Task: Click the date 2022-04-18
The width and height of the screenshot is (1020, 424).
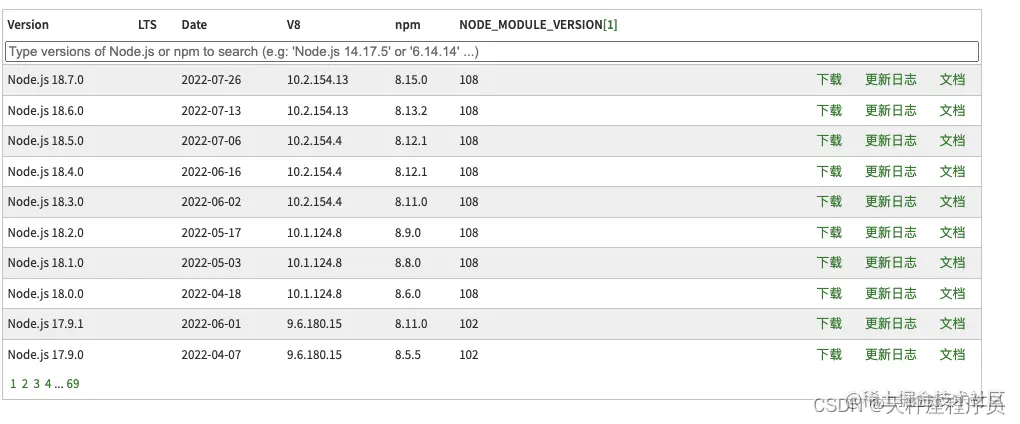Action: (x=211, y=294)
